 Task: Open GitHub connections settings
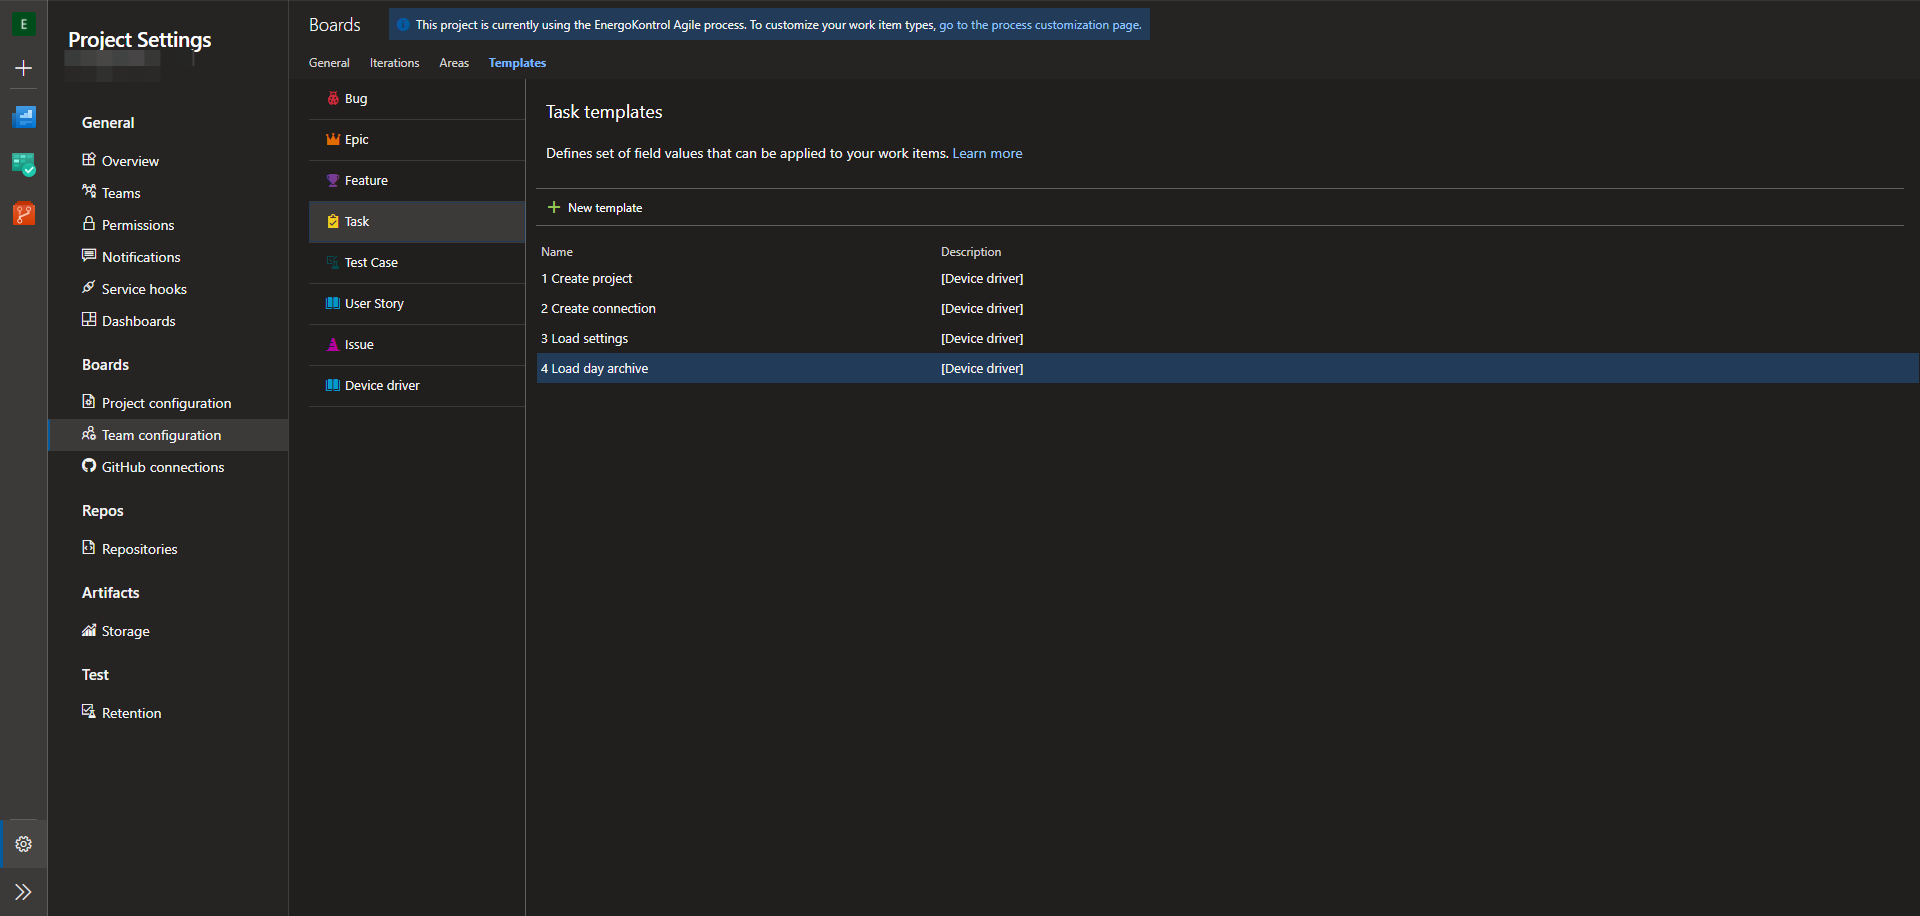pos(163,467)
